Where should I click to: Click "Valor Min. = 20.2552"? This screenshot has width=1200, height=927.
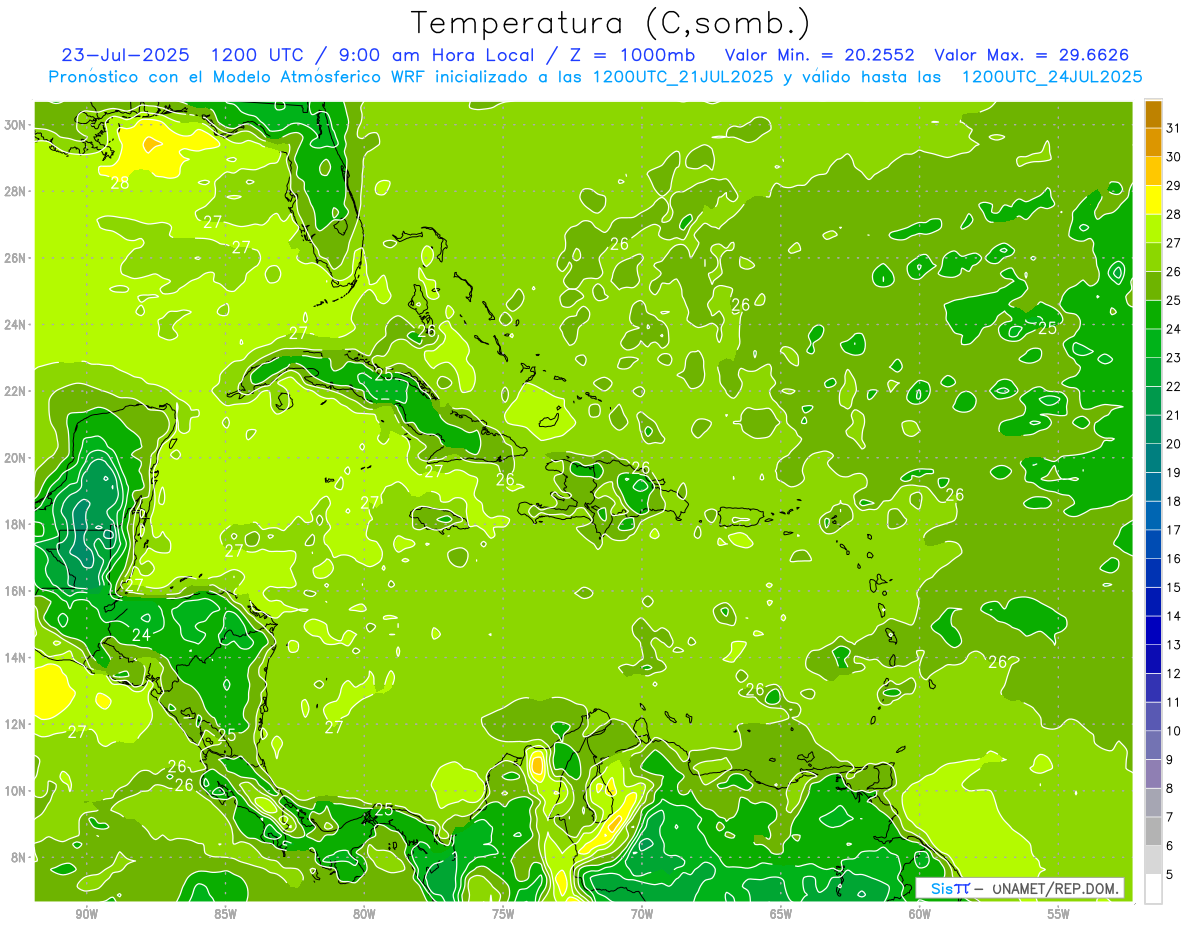coord(819,54)
